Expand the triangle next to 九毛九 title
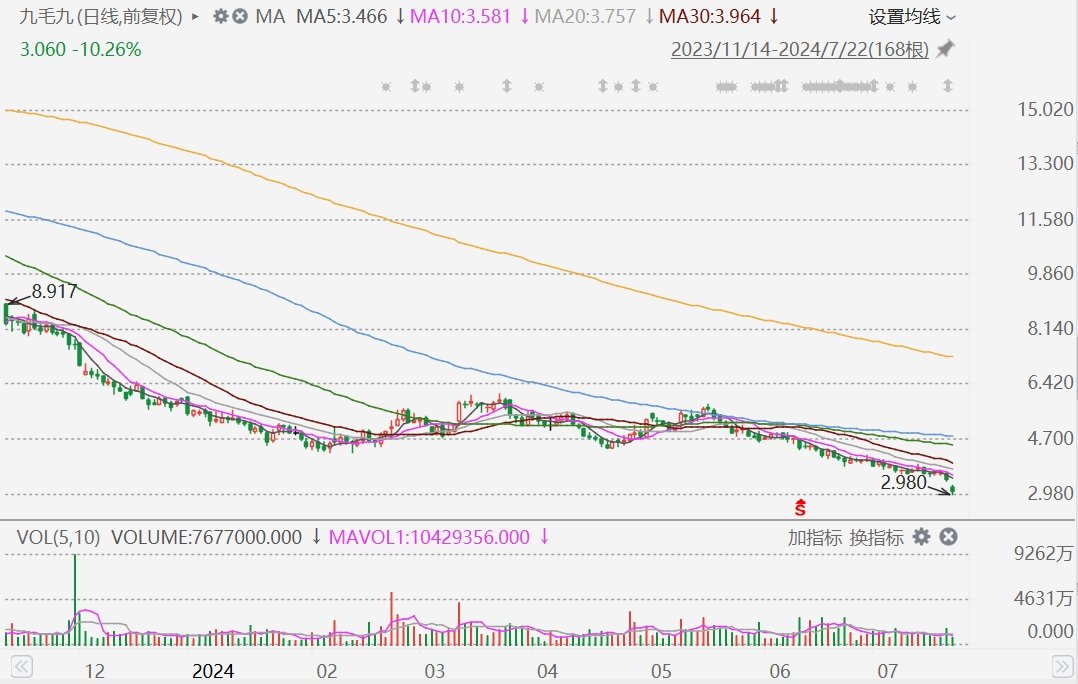This screenshot has width=1078, height=684. click(x=195, y=17)
